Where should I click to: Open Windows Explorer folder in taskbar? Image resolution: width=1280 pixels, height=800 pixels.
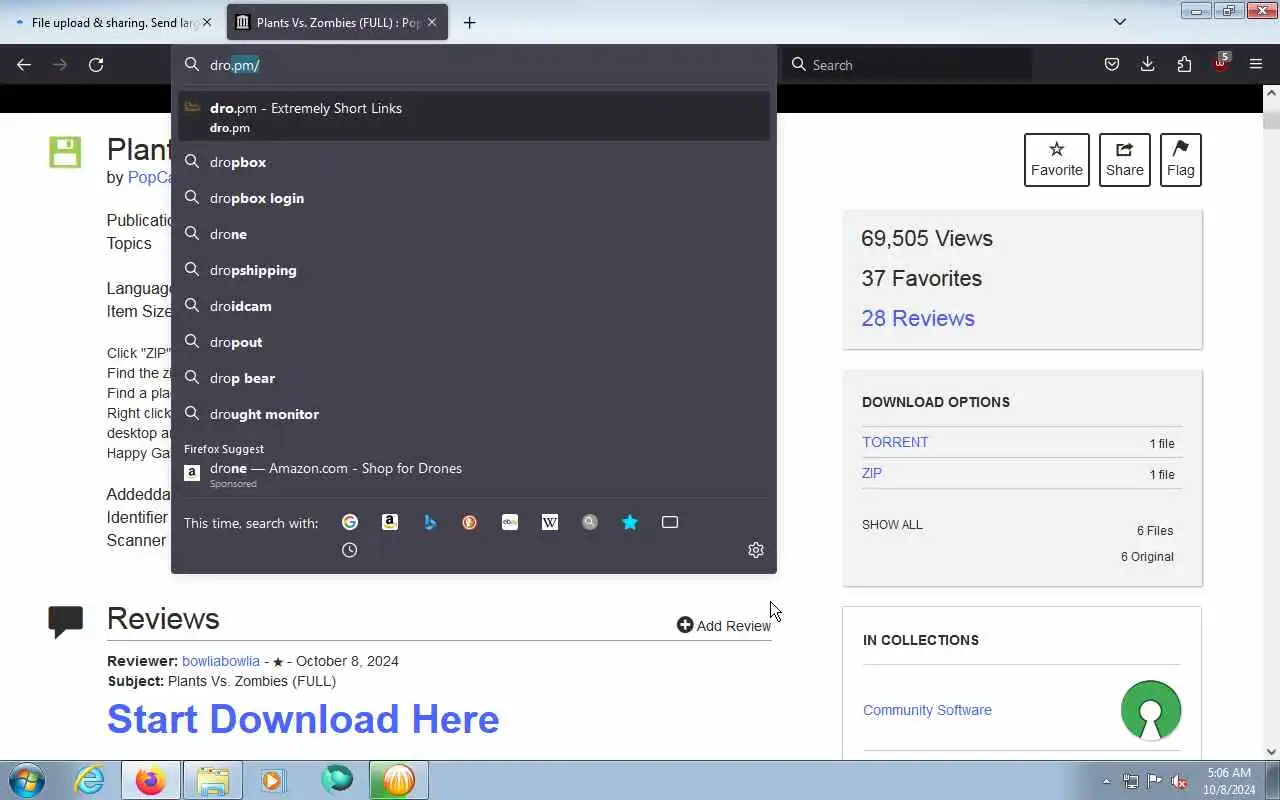pos(213,780)
